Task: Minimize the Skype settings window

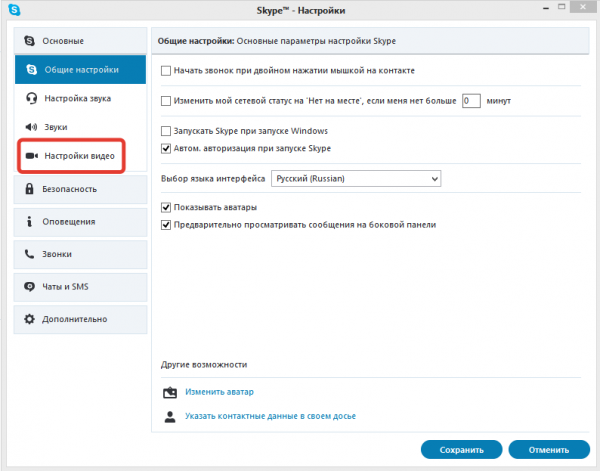Action: tap(546, 8)
